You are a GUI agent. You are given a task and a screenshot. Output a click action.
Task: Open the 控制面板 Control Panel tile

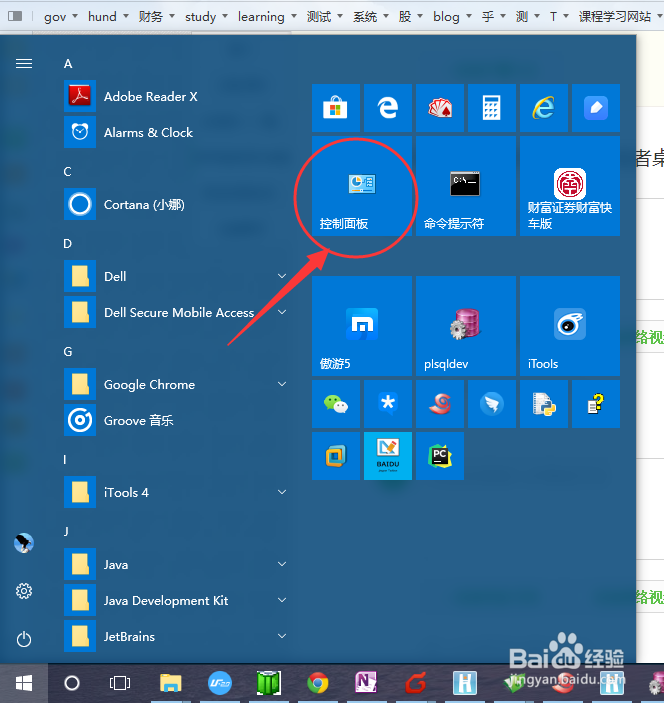pyautogui.click(x=362, y=186)
